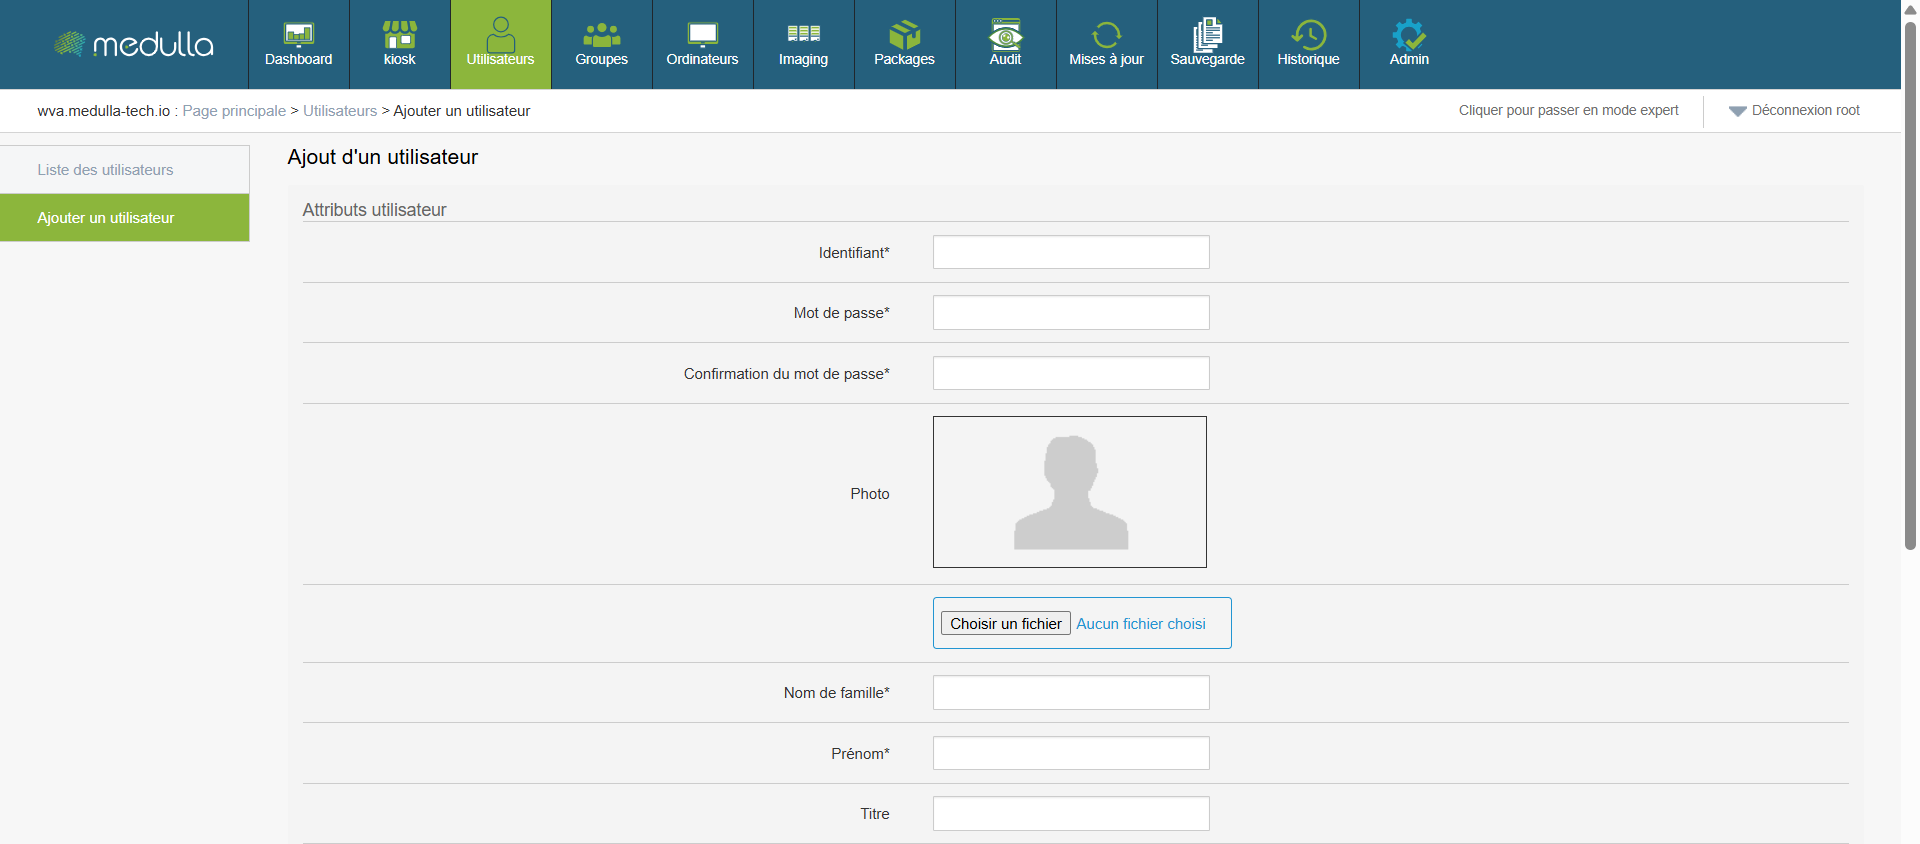Open the Historique clock icon

tap(1308, 35)
